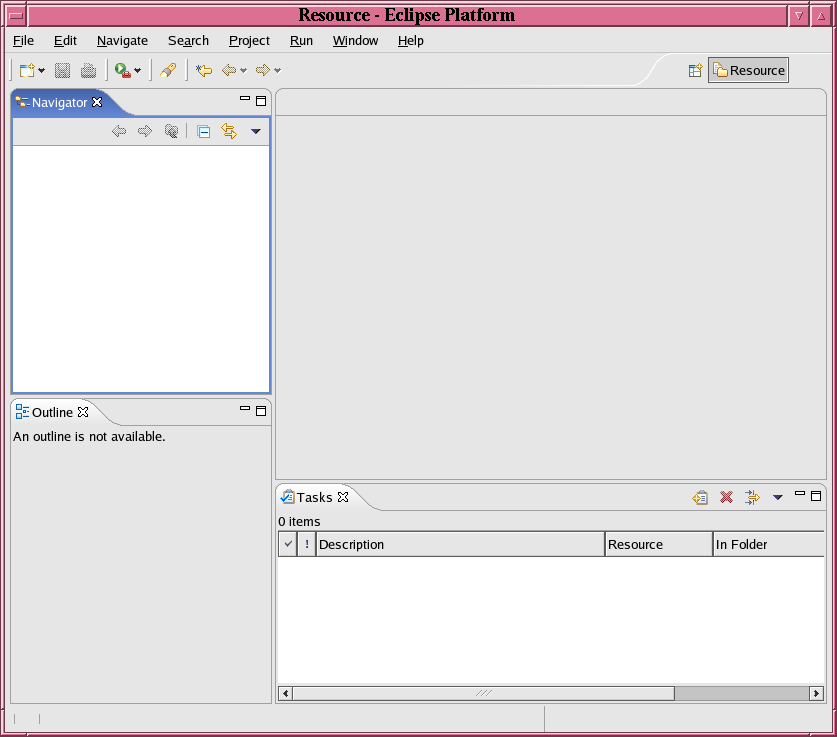Toggle Link with Editor in Navigator
837x737 pixels.
pyautogui.click(x=229, y=131)
